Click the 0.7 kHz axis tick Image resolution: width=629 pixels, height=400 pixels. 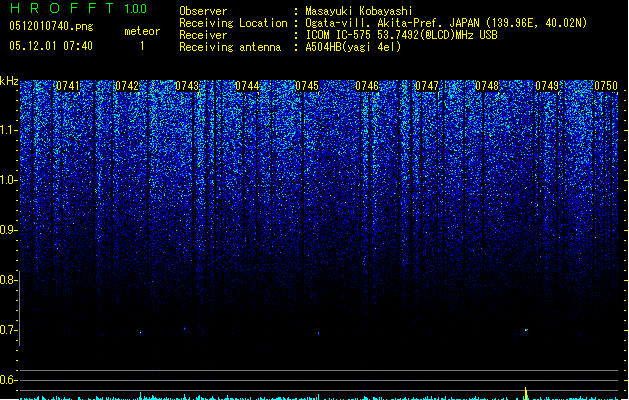point(8,330)
